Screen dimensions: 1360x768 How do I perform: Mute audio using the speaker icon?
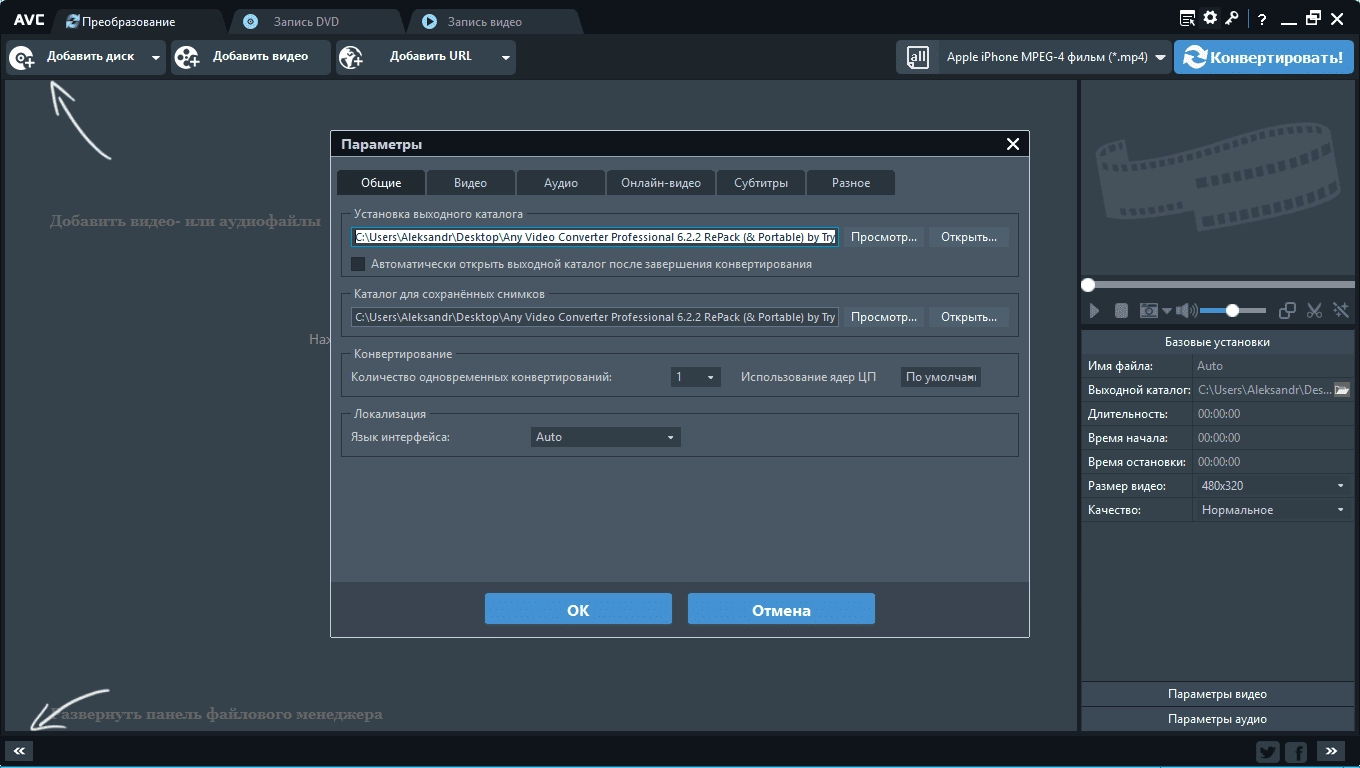(x=1186, y=311)
